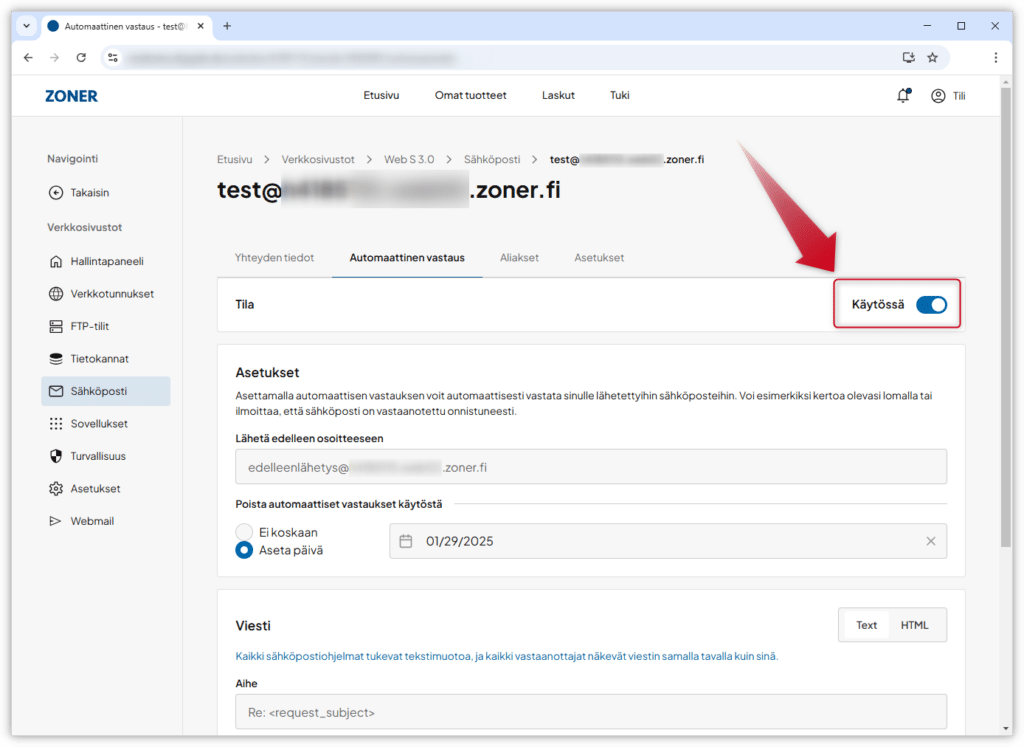Click the notification bell icon

coord(903,96)
